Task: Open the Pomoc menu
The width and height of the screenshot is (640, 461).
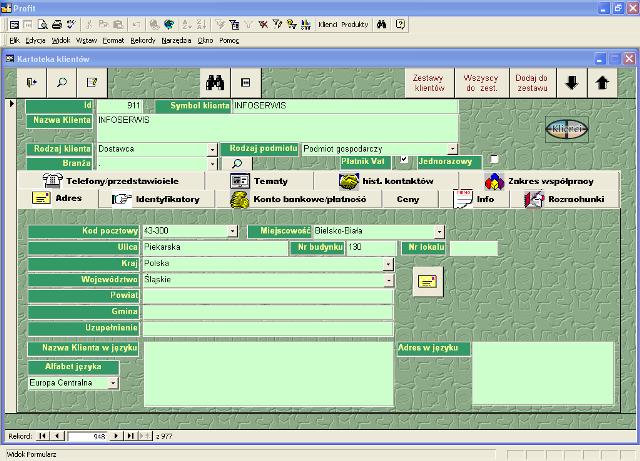Action: point(229,40)
